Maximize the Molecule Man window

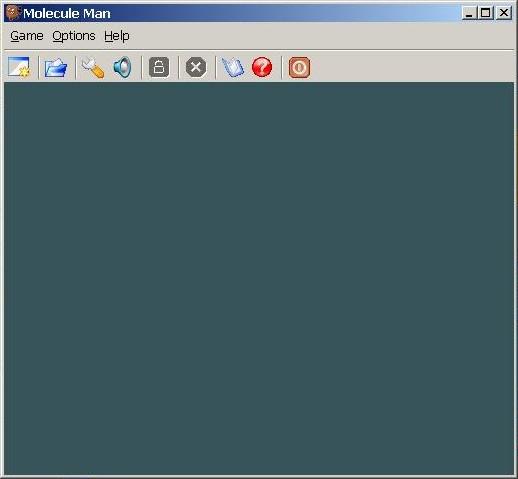click(486, 13)
